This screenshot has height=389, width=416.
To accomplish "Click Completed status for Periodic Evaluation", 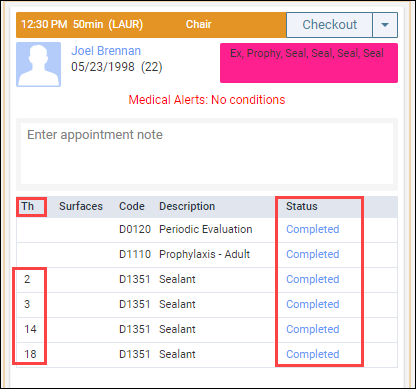I will click(313, 229).
